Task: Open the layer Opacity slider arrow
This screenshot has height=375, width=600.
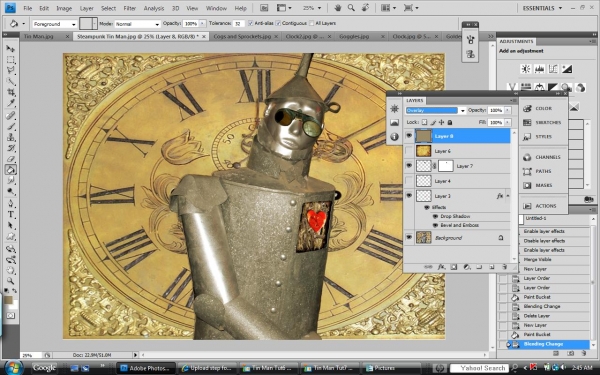Action: 507,110
